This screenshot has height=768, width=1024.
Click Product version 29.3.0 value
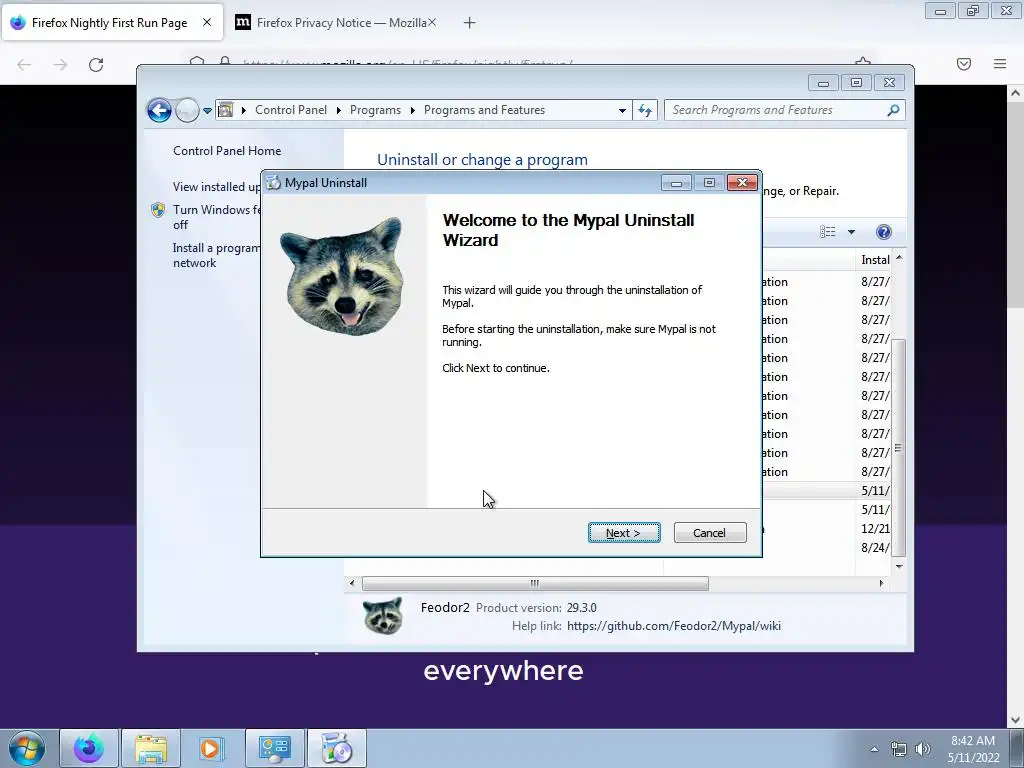coord(581,608)
